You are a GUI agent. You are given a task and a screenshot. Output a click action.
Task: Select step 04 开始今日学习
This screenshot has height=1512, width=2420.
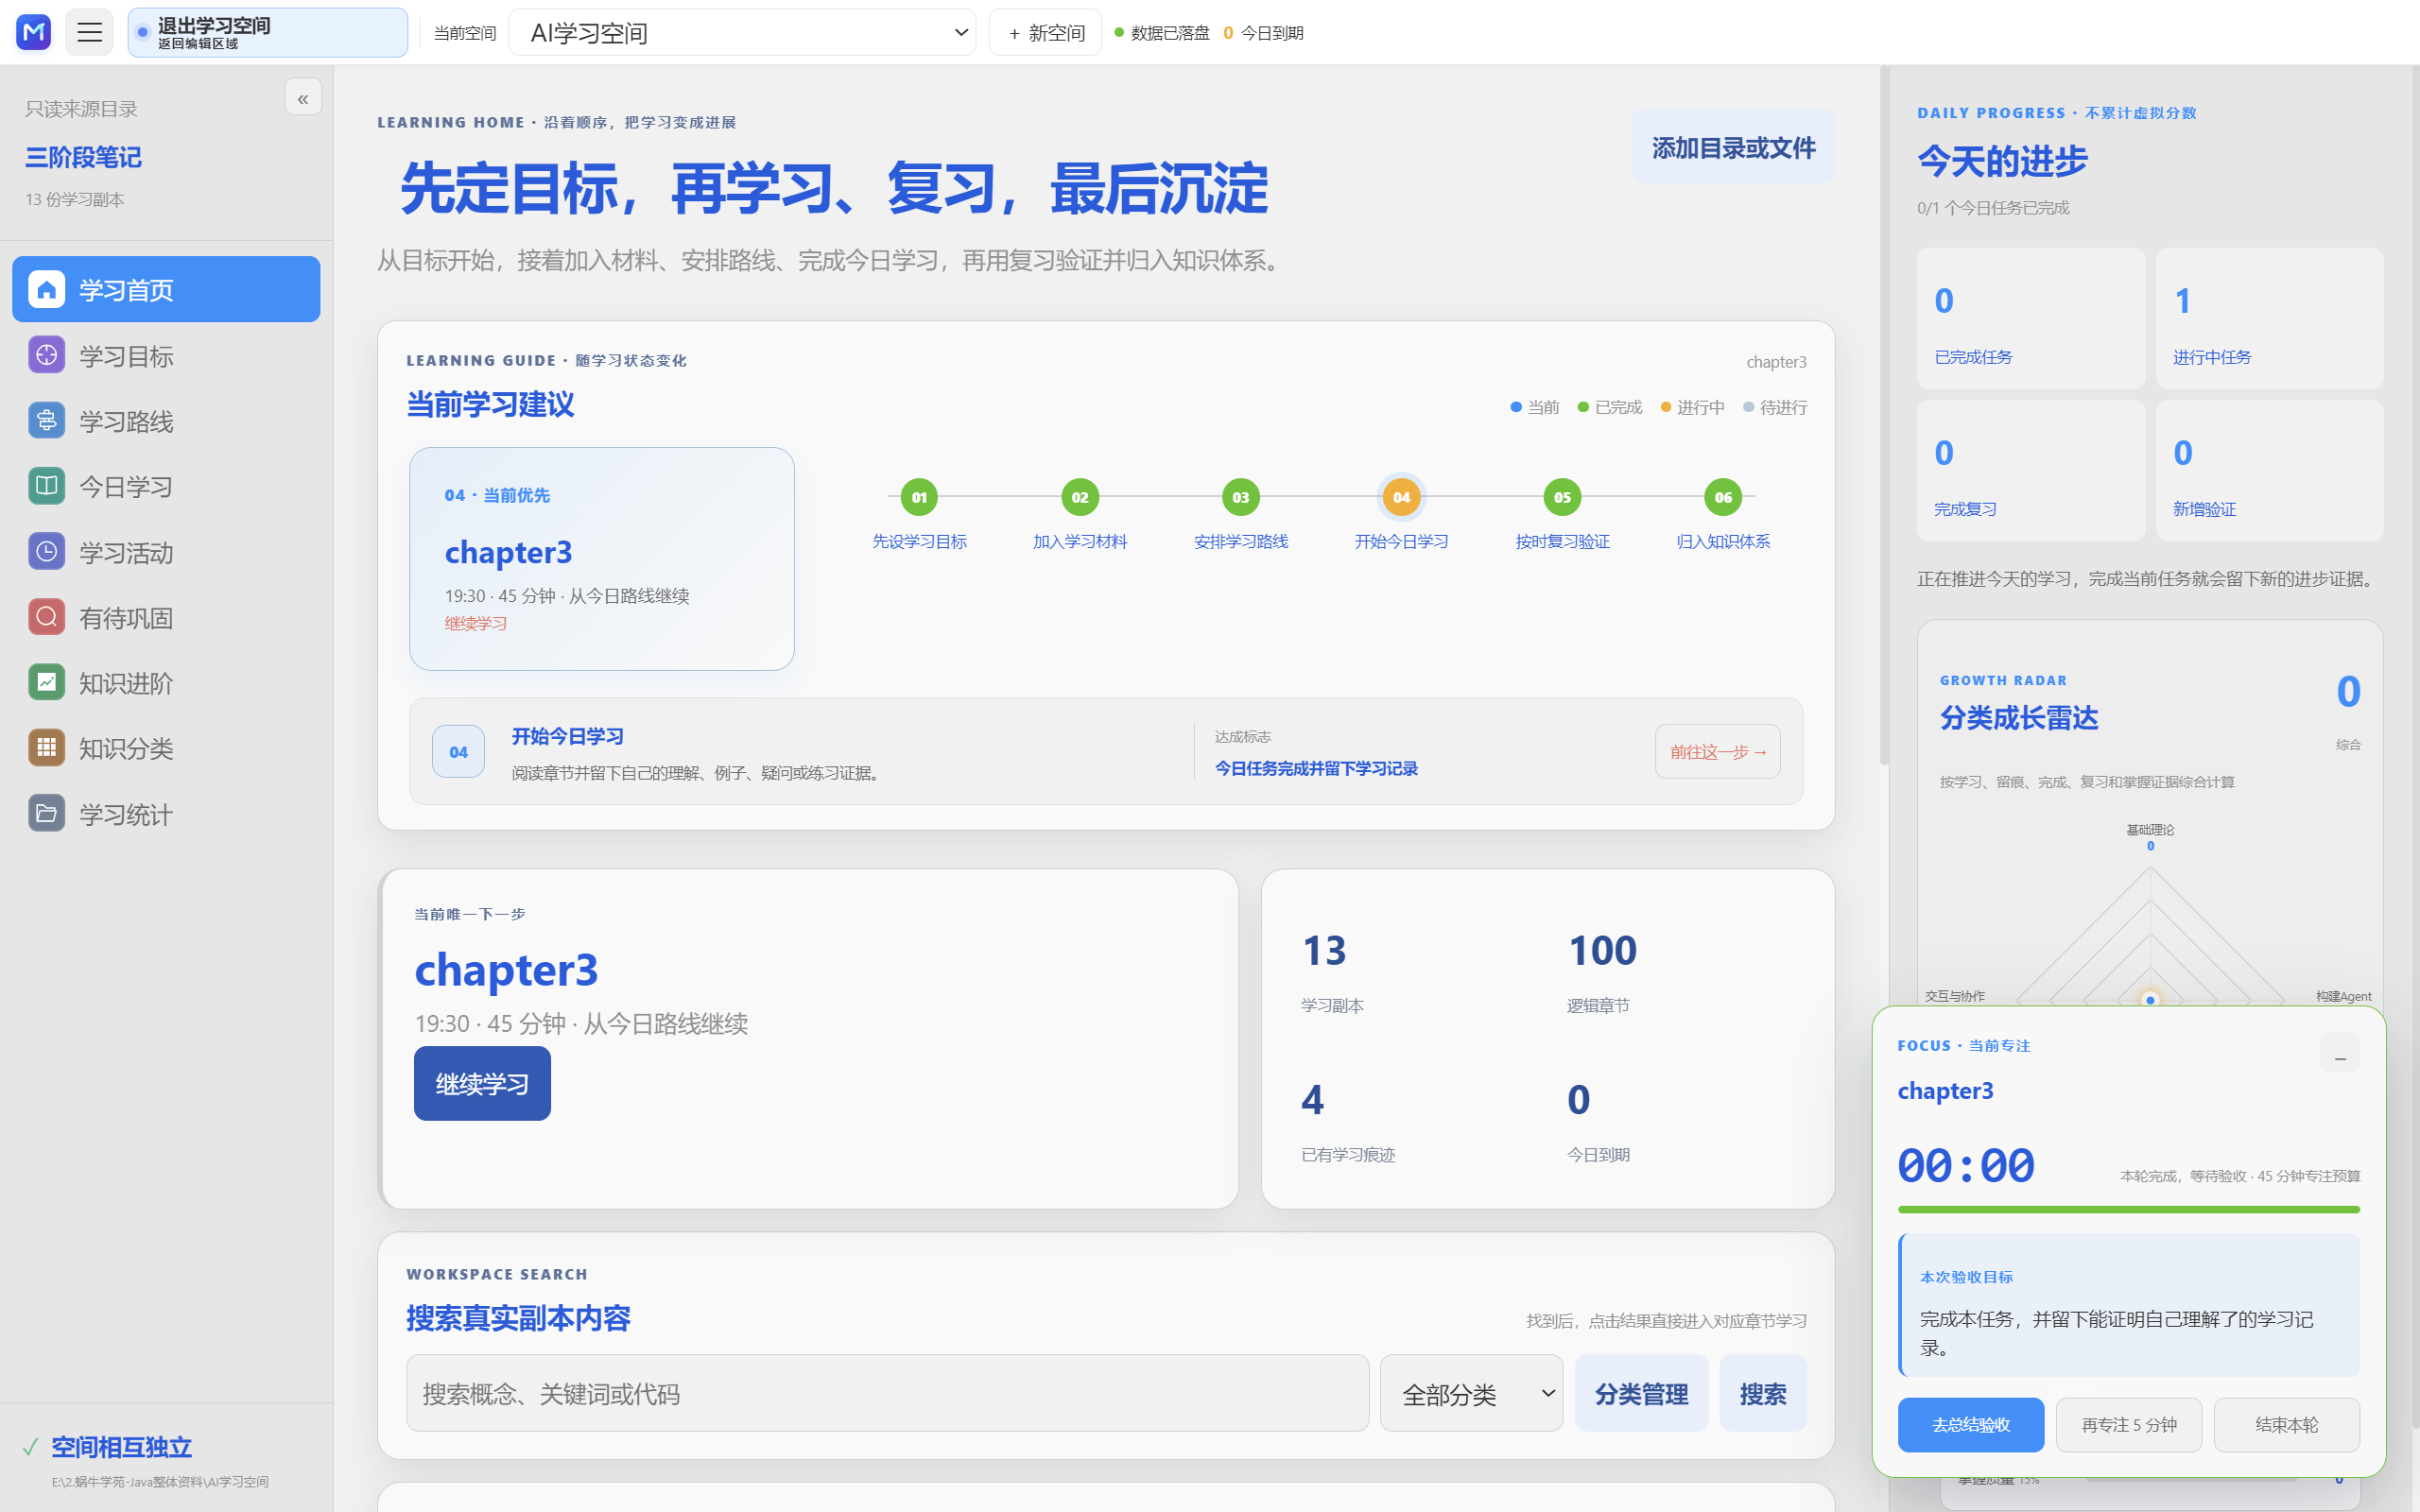(1401, 513)
